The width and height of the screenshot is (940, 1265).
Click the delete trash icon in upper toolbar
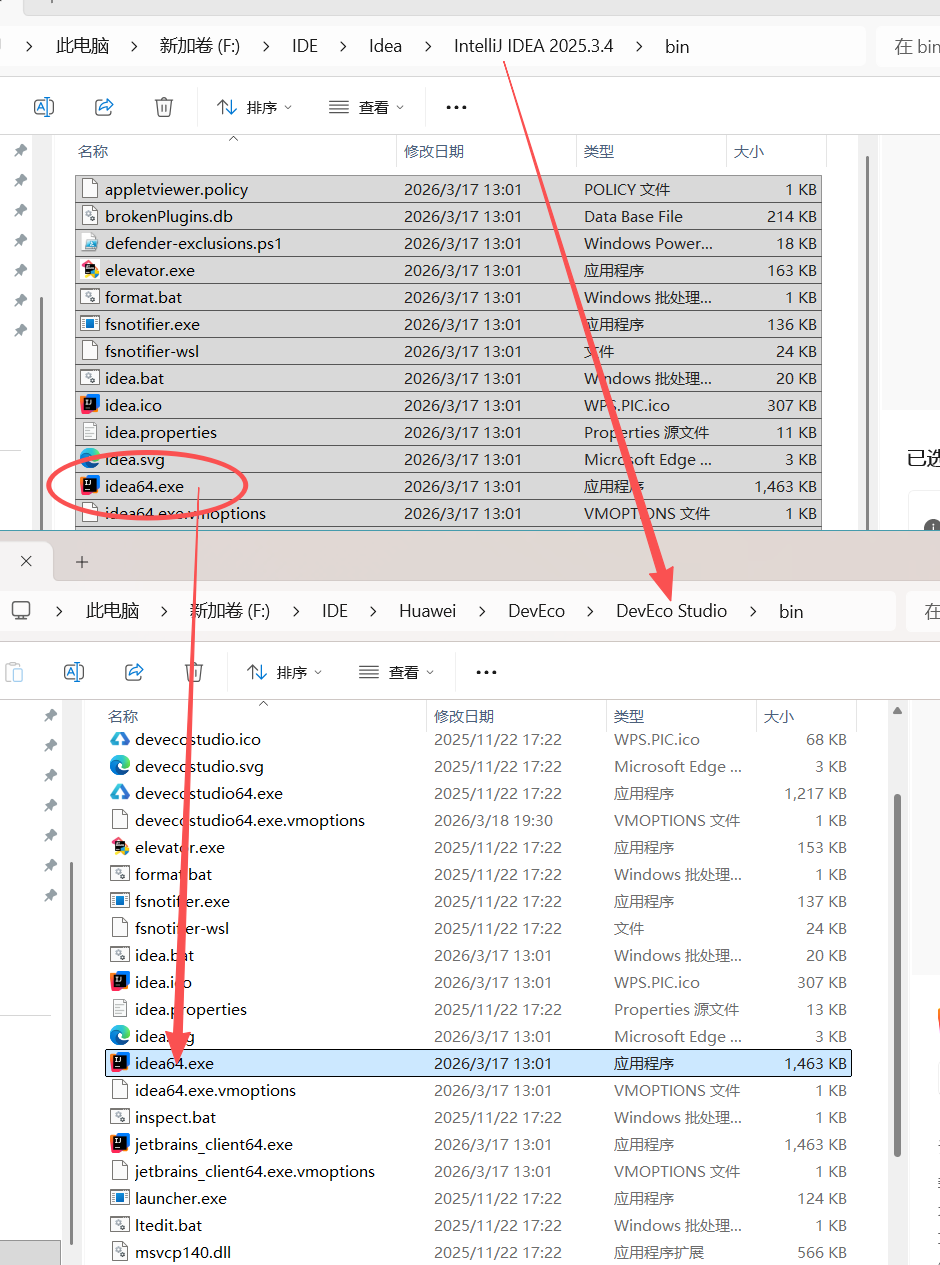164,107
